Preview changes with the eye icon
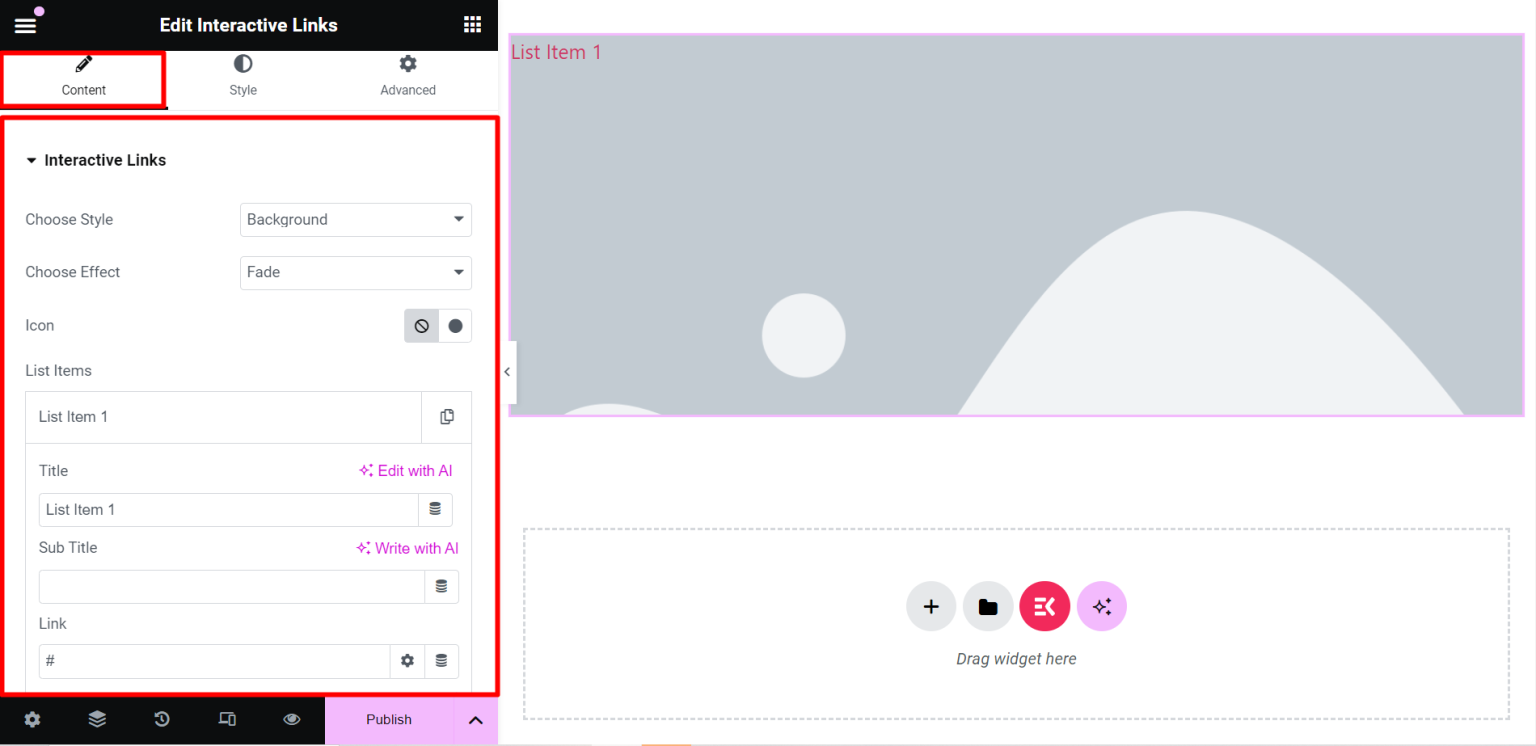 (x=291, y=719)
